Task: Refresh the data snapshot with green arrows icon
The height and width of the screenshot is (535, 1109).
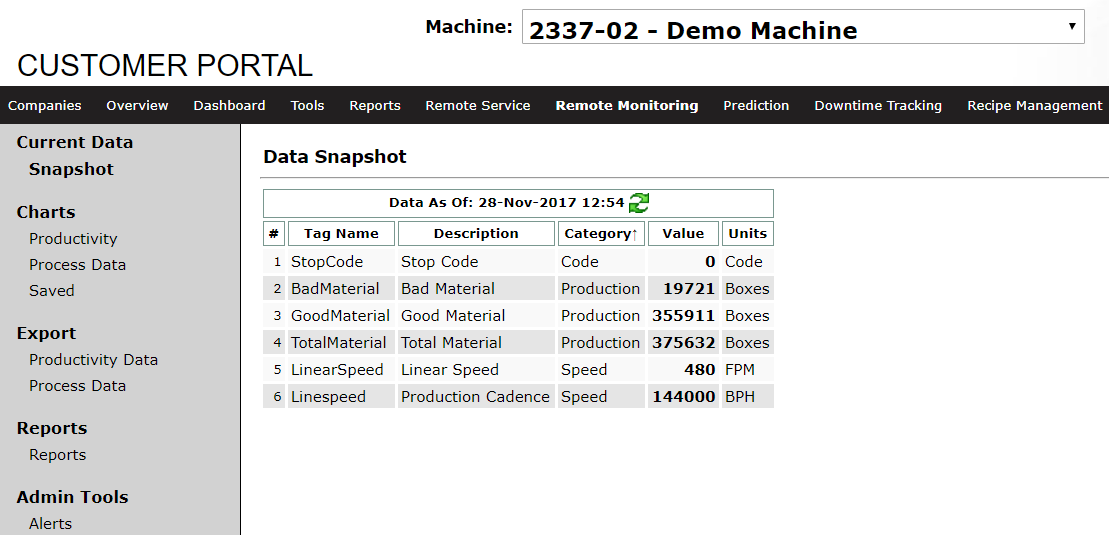Action: tap(639, 203)
